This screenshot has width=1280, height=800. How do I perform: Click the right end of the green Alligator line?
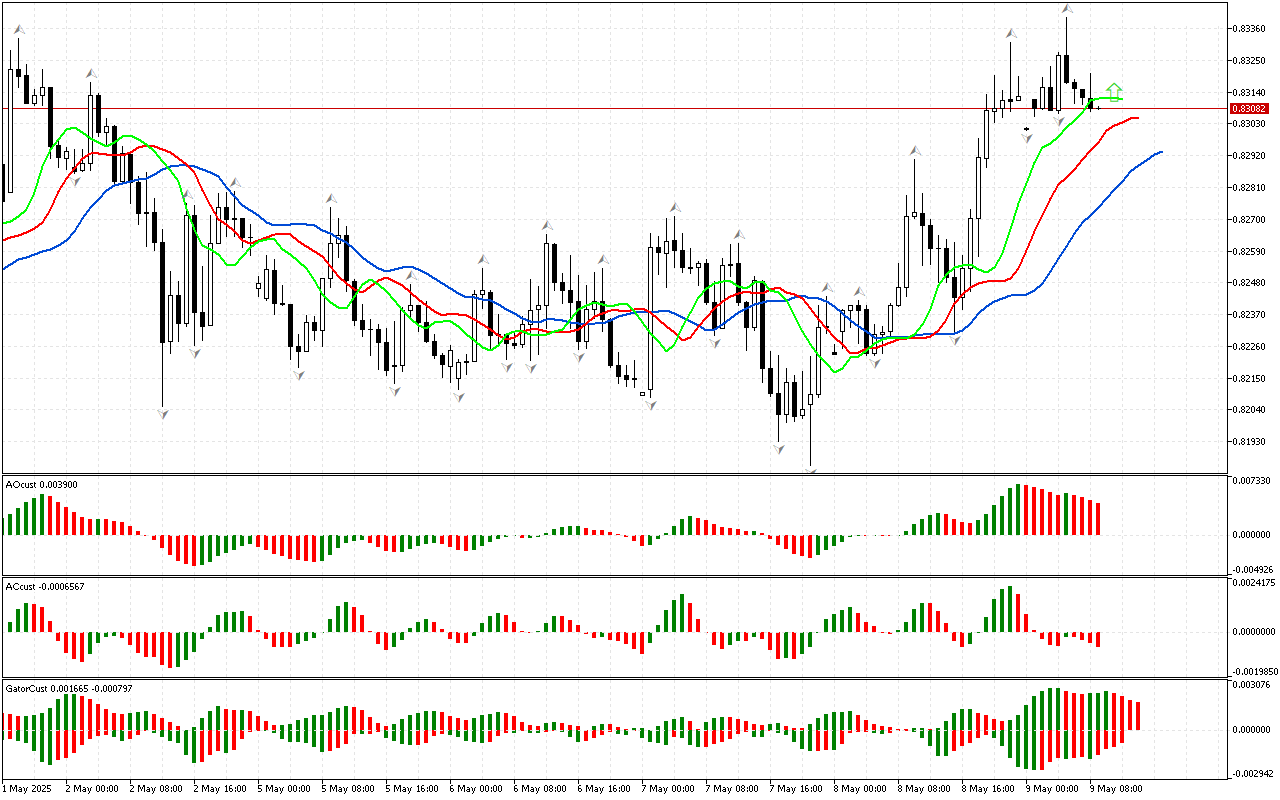click(1121, 98)
